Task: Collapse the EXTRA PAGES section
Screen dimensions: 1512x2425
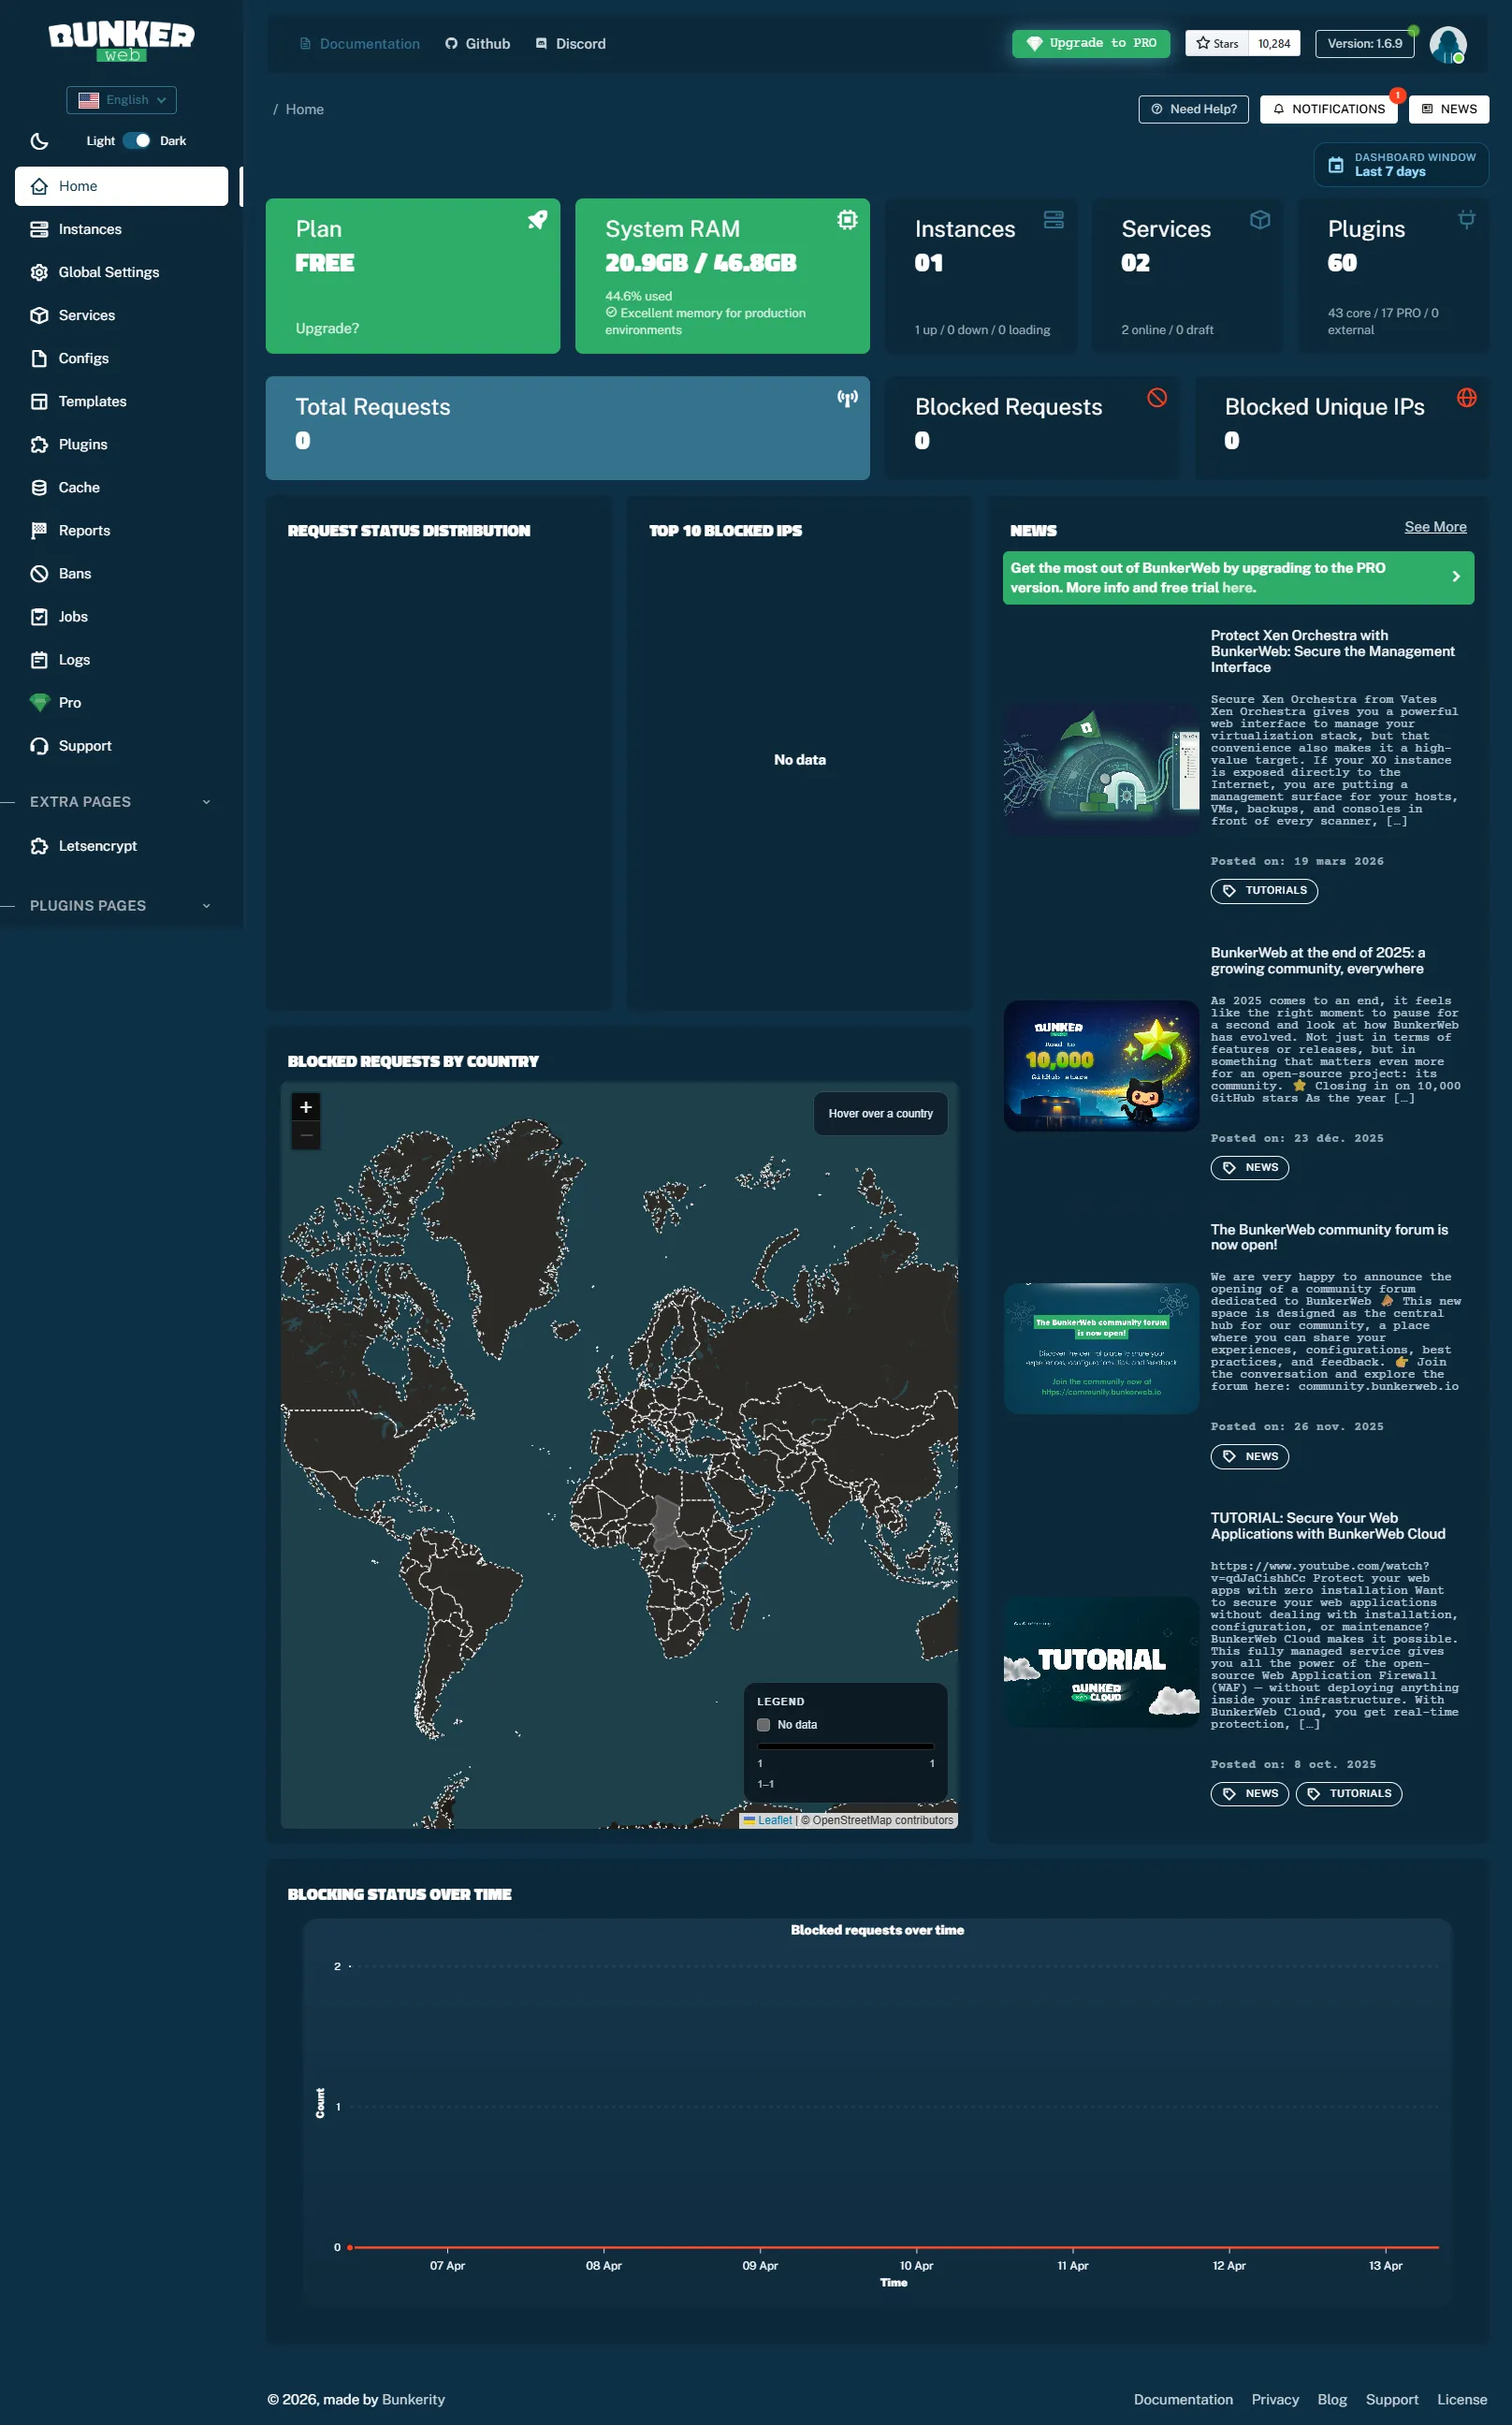Action: coord(207,801)
